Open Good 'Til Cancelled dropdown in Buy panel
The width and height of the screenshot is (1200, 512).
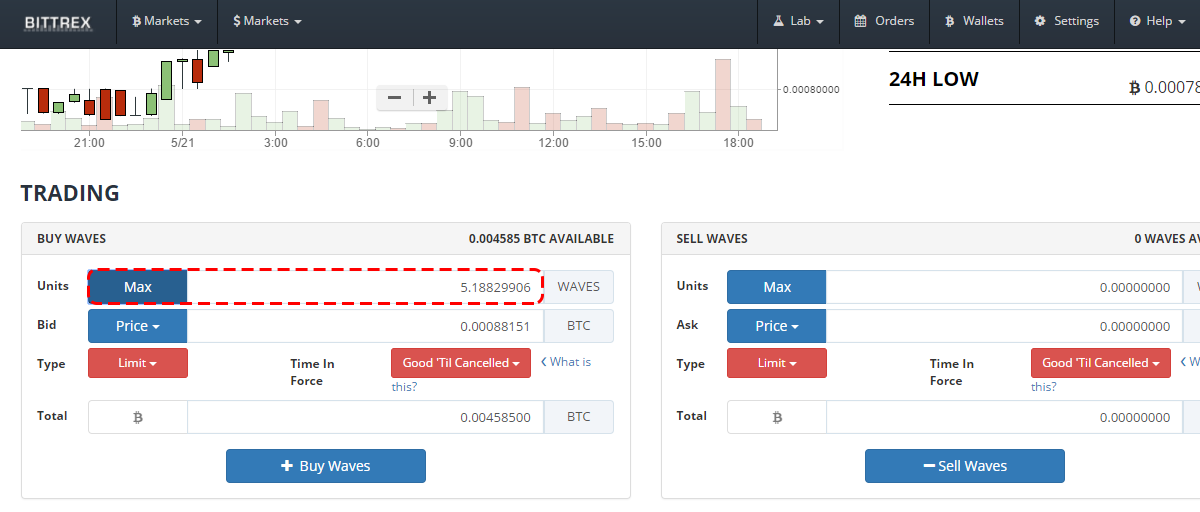click(461, 363)
